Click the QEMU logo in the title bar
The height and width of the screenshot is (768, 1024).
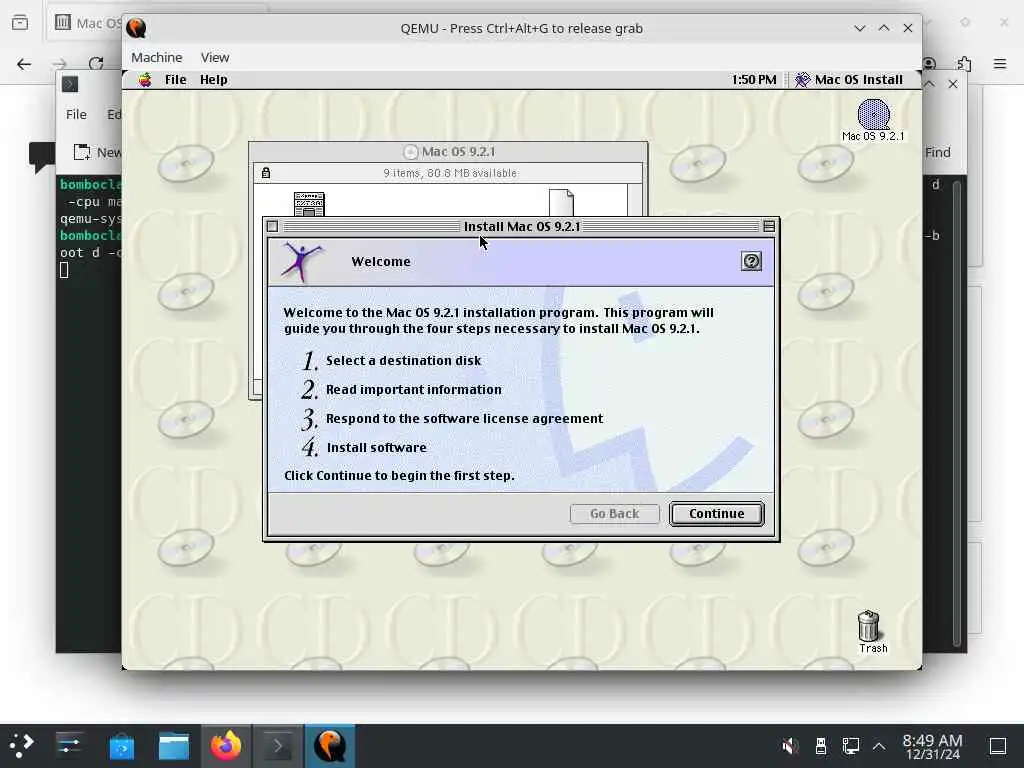click(136, 28)
